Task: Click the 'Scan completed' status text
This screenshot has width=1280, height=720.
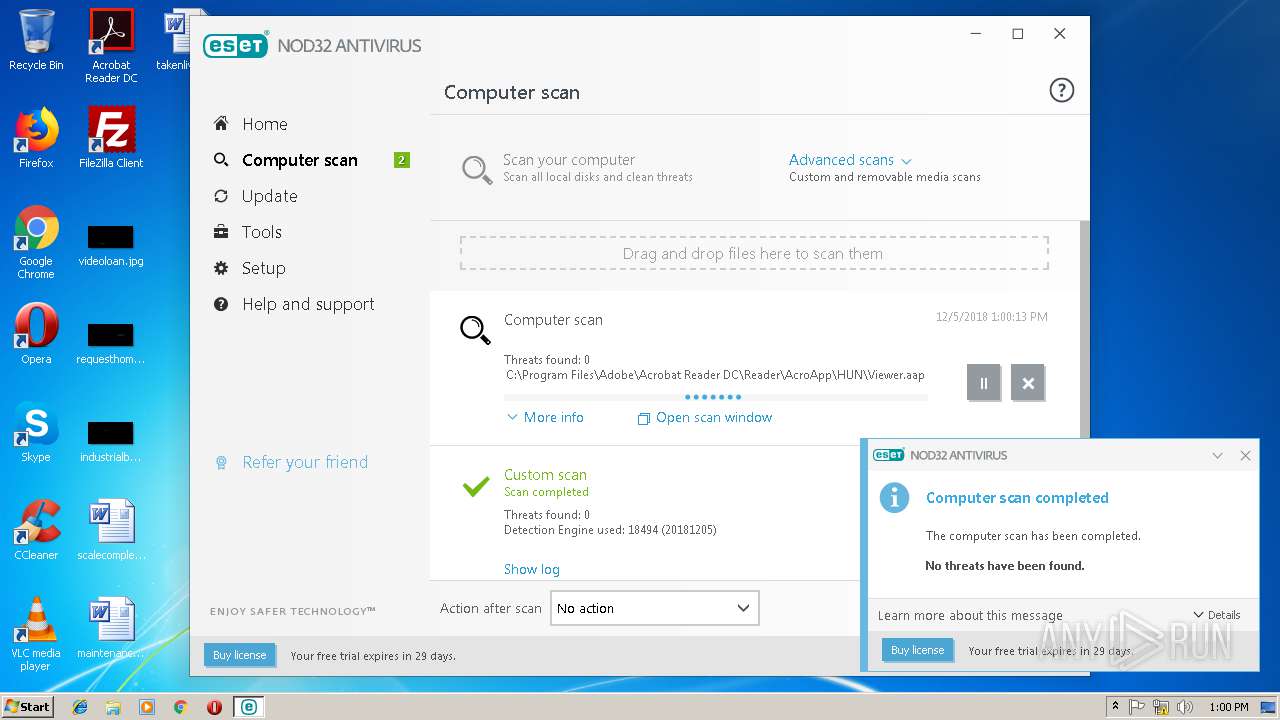Action: pyautogui.click(x=546, y=492)
